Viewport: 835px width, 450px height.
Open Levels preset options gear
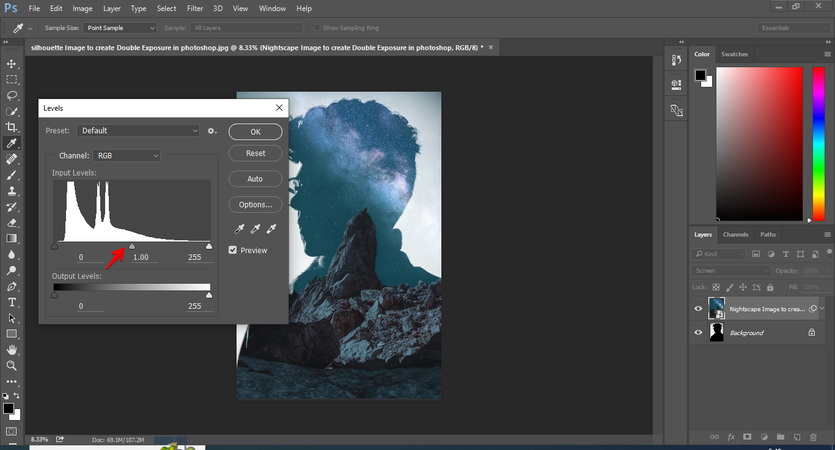(x=212, y=130)
